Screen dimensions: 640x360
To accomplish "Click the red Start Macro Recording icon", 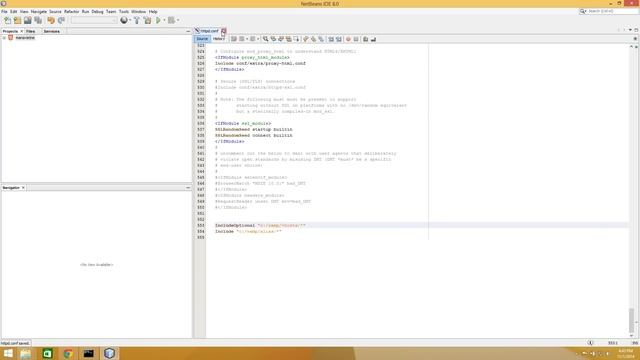I will 348,39.
